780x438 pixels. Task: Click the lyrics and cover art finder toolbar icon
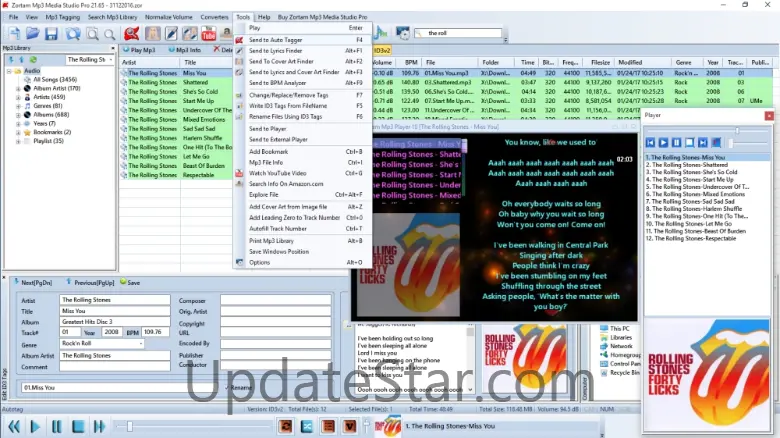190,33
